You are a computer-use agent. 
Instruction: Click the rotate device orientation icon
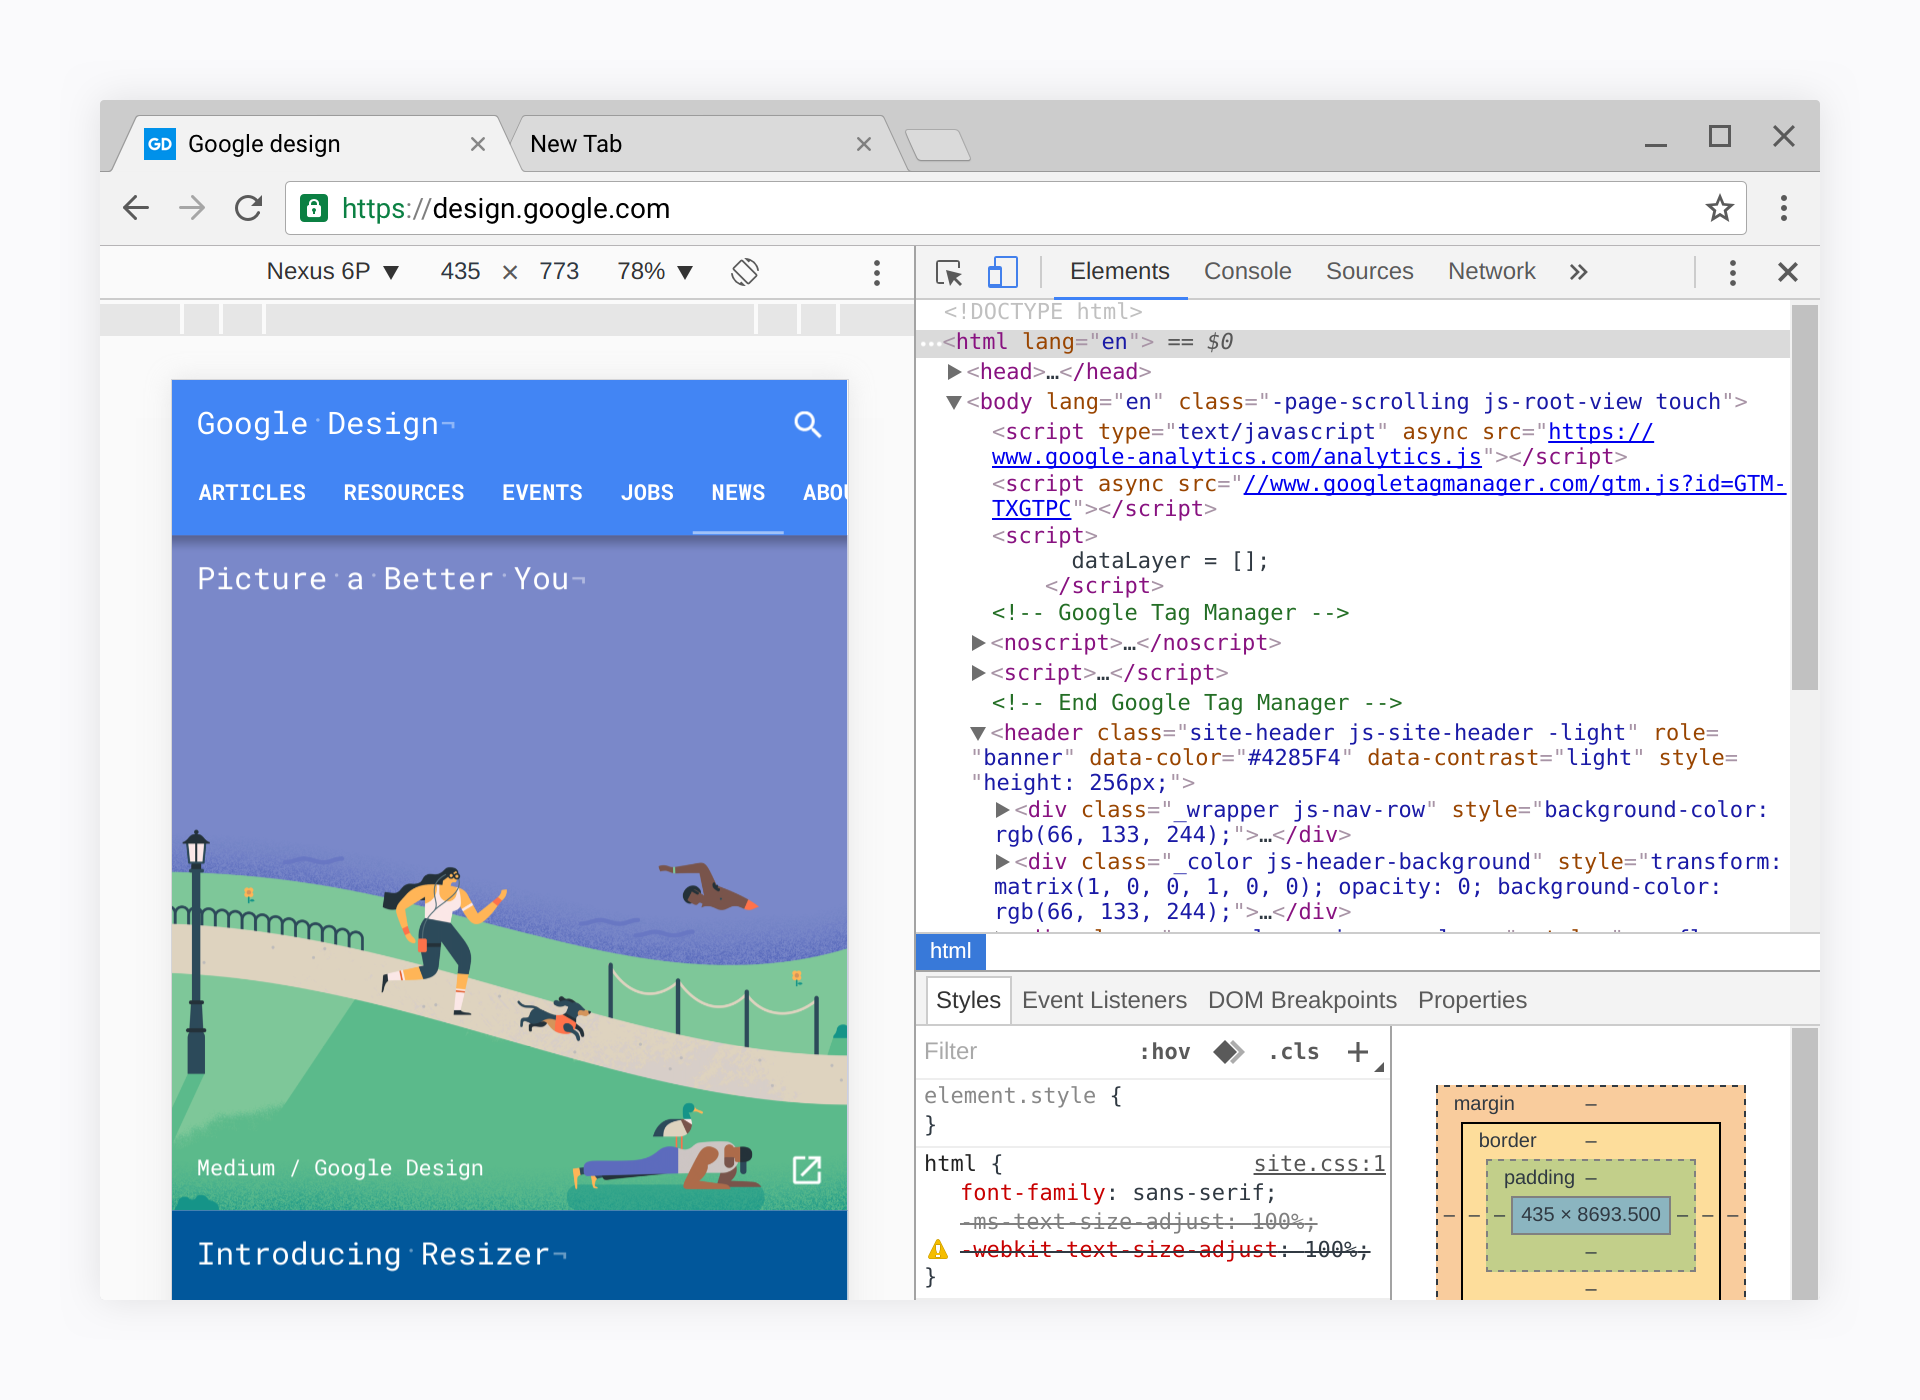[x=745, y=272]
